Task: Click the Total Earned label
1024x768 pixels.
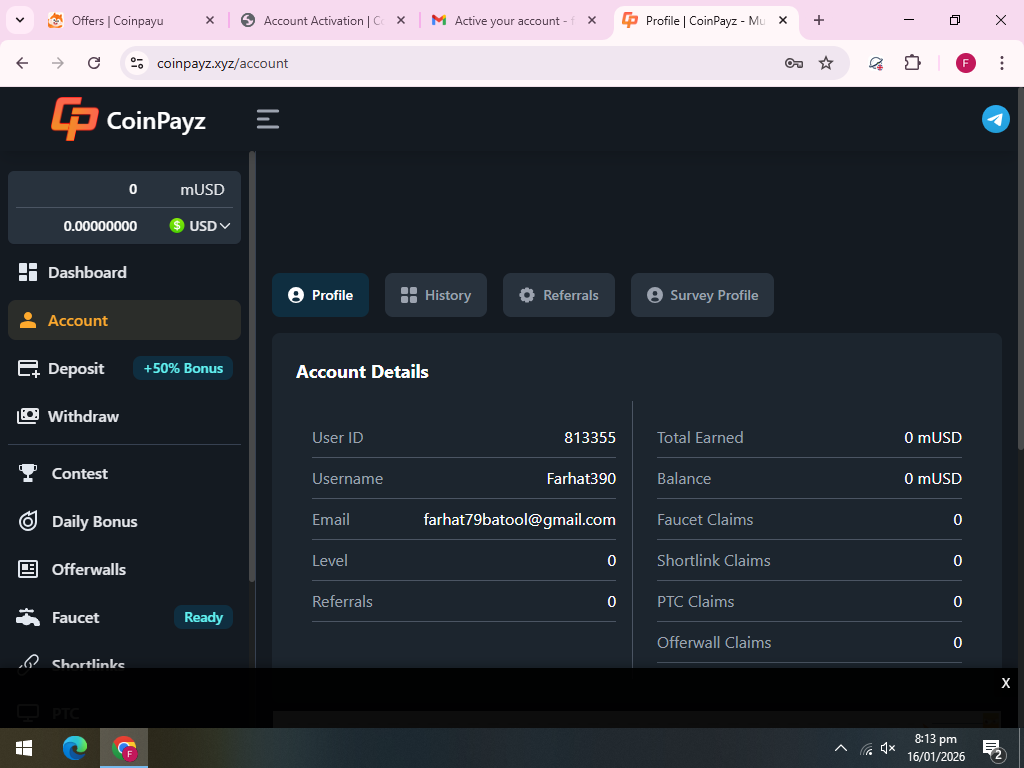Action: 700,438
